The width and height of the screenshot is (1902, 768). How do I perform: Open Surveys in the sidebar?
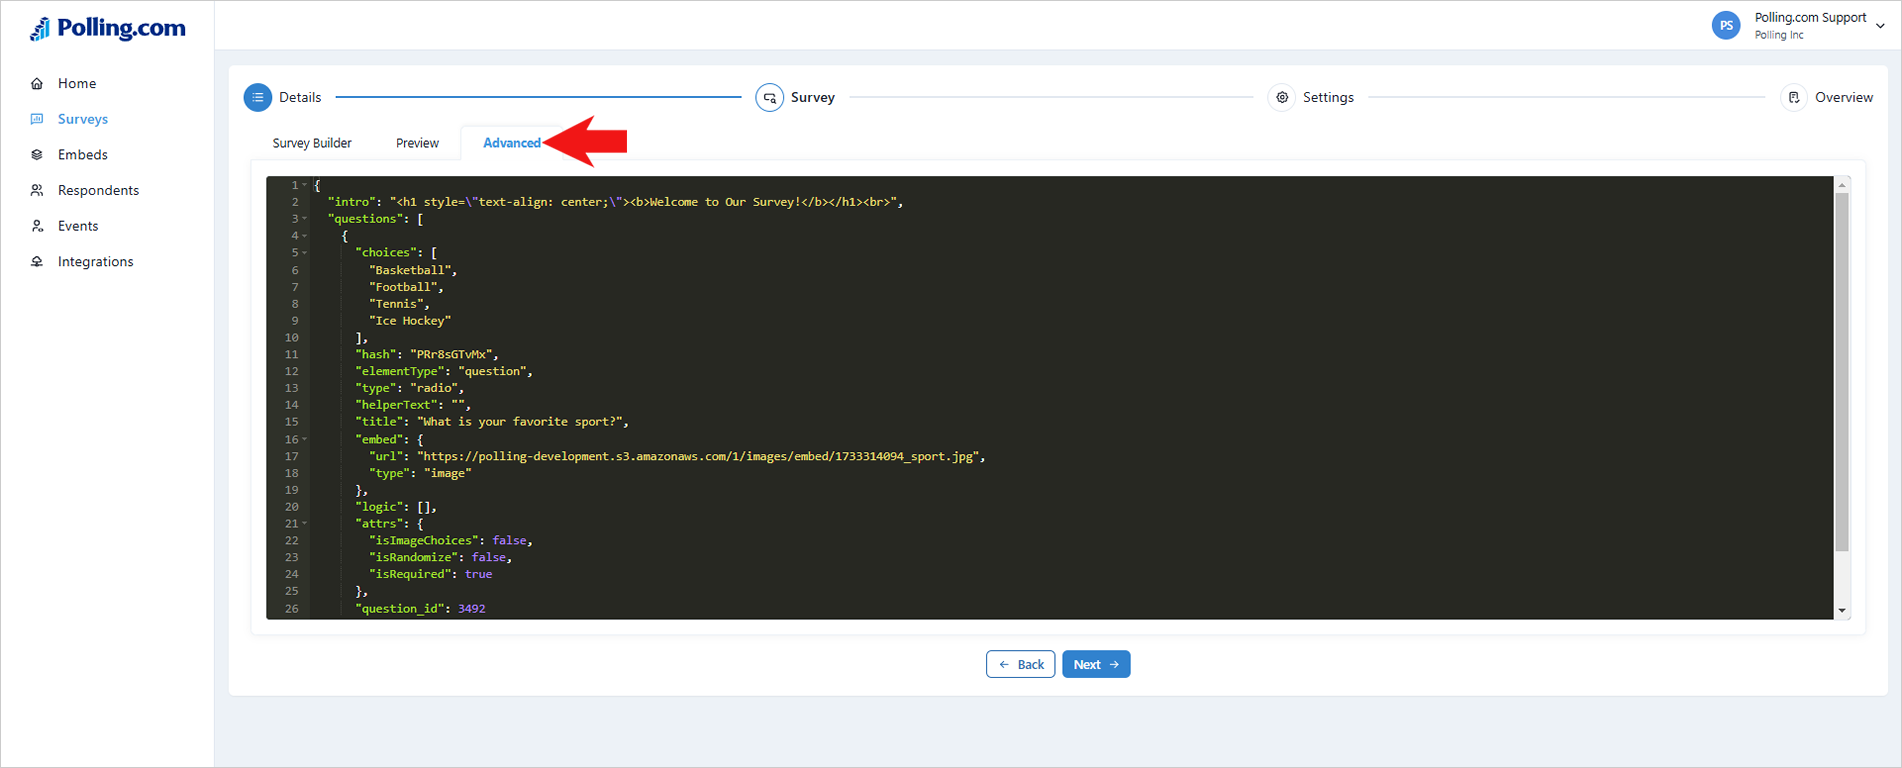(x=83, y=119)
